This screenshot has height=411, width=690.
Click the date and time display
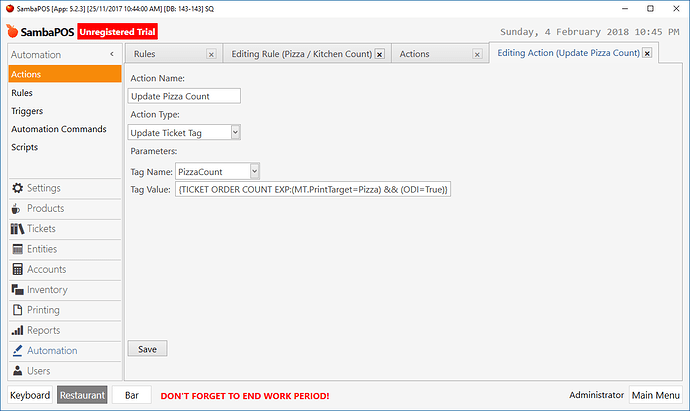590,32
